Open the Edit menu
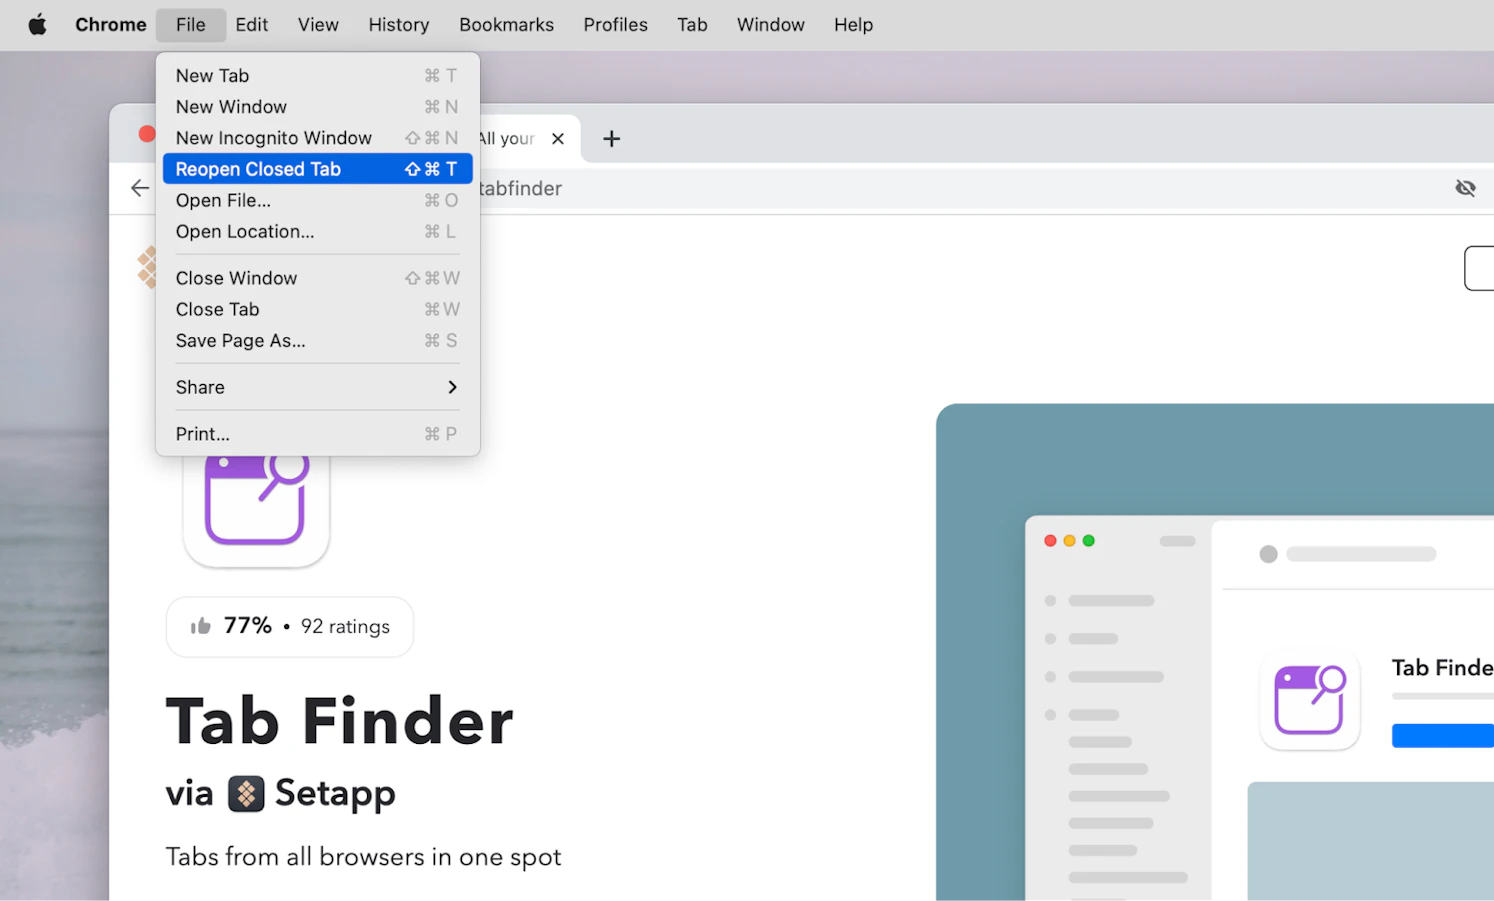The height and width of the screenshot is (901, 1494). point(252,24)
